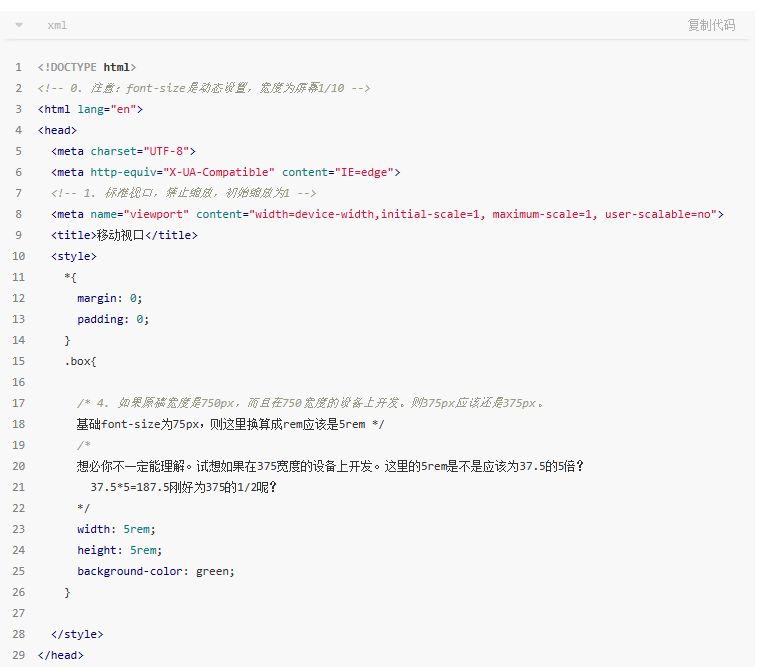Click the DOCTYPE html declaration
This screenshot has height=667, width=761.
pos(87,67)
